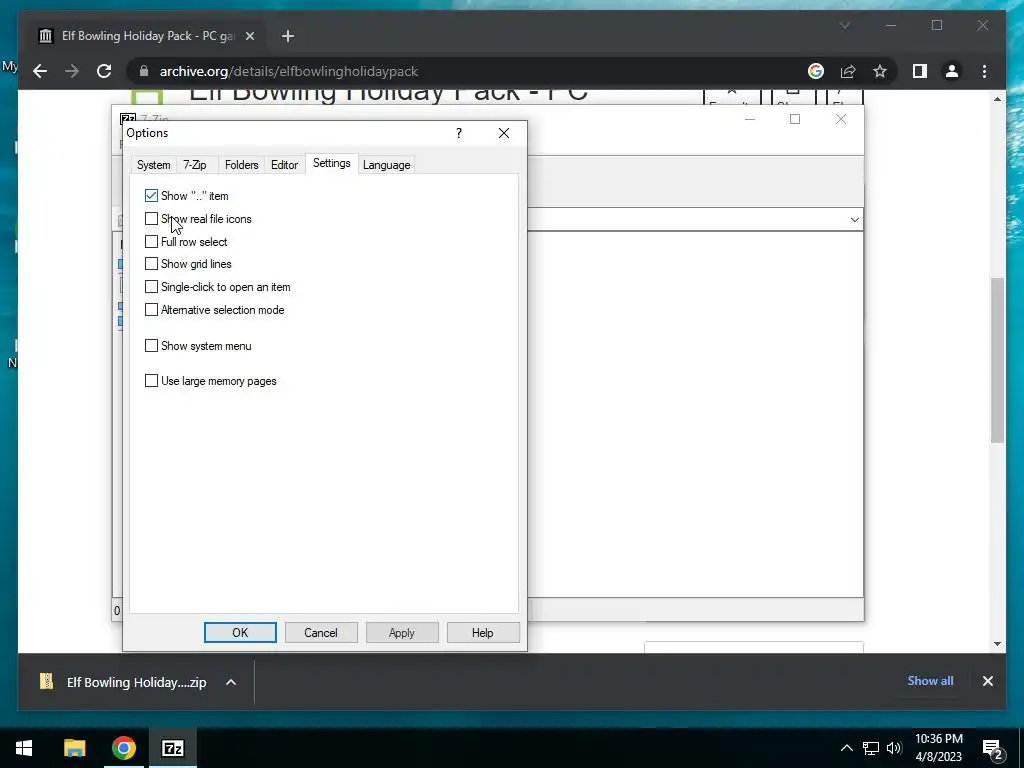Check Alternative selection mode
This screenshot has width=1024, height=768.
click(x=152, y=310)
